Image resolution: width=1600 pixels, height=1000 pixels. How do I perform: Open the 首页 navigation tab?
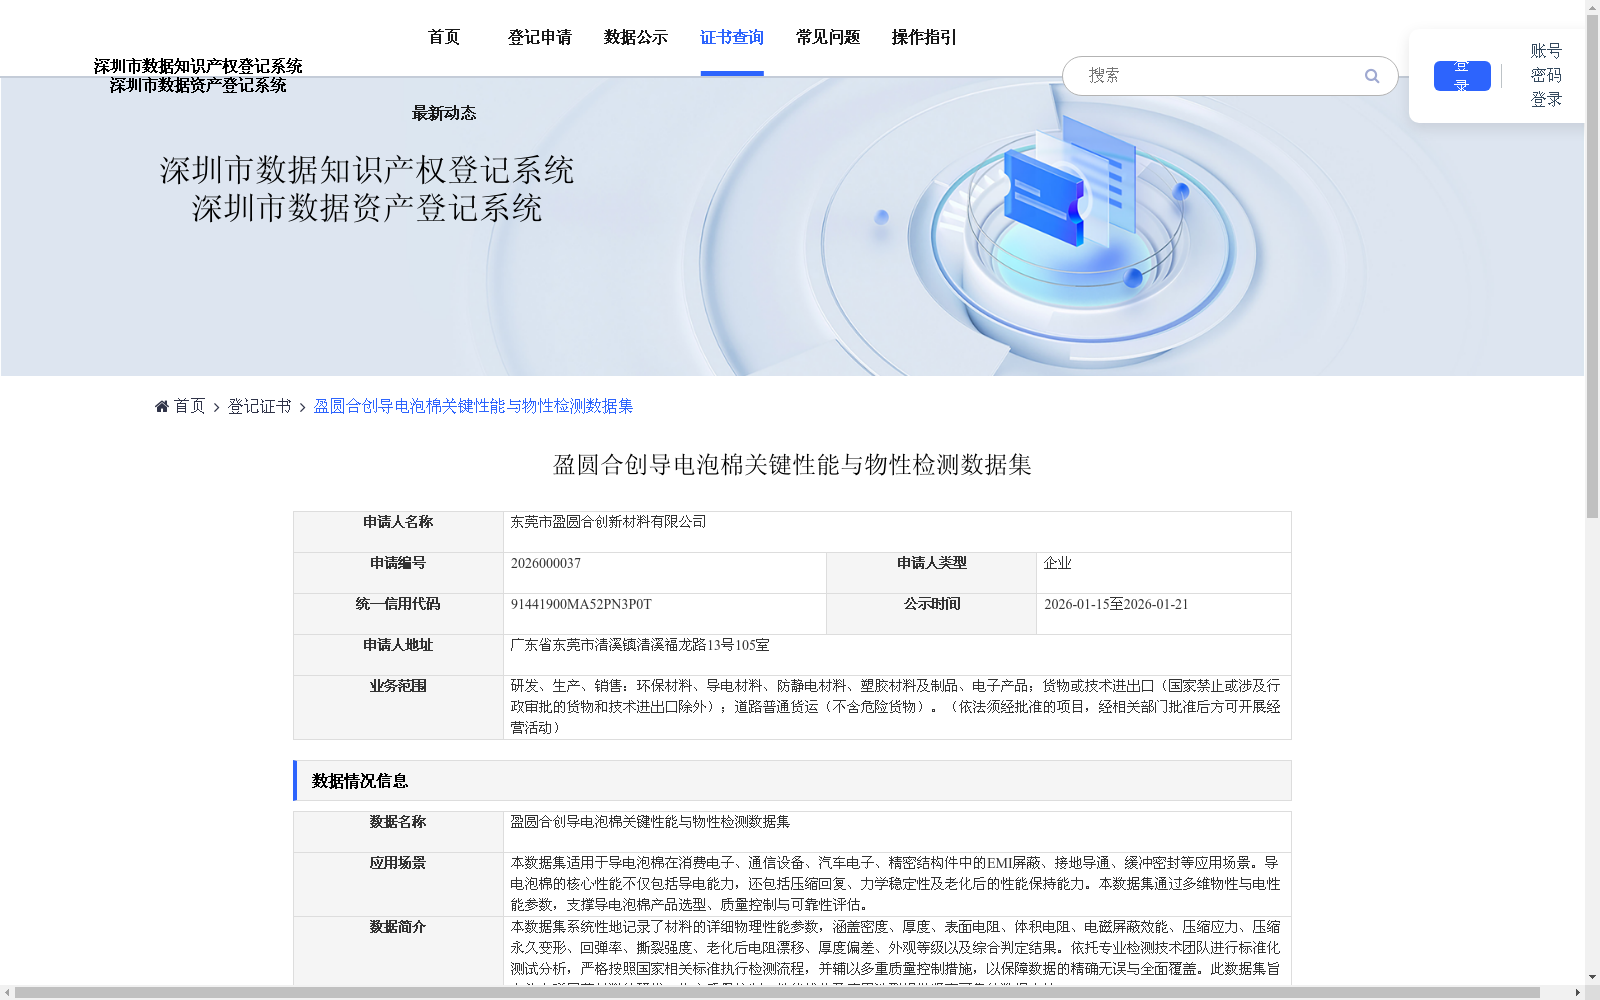click(444, 37)
